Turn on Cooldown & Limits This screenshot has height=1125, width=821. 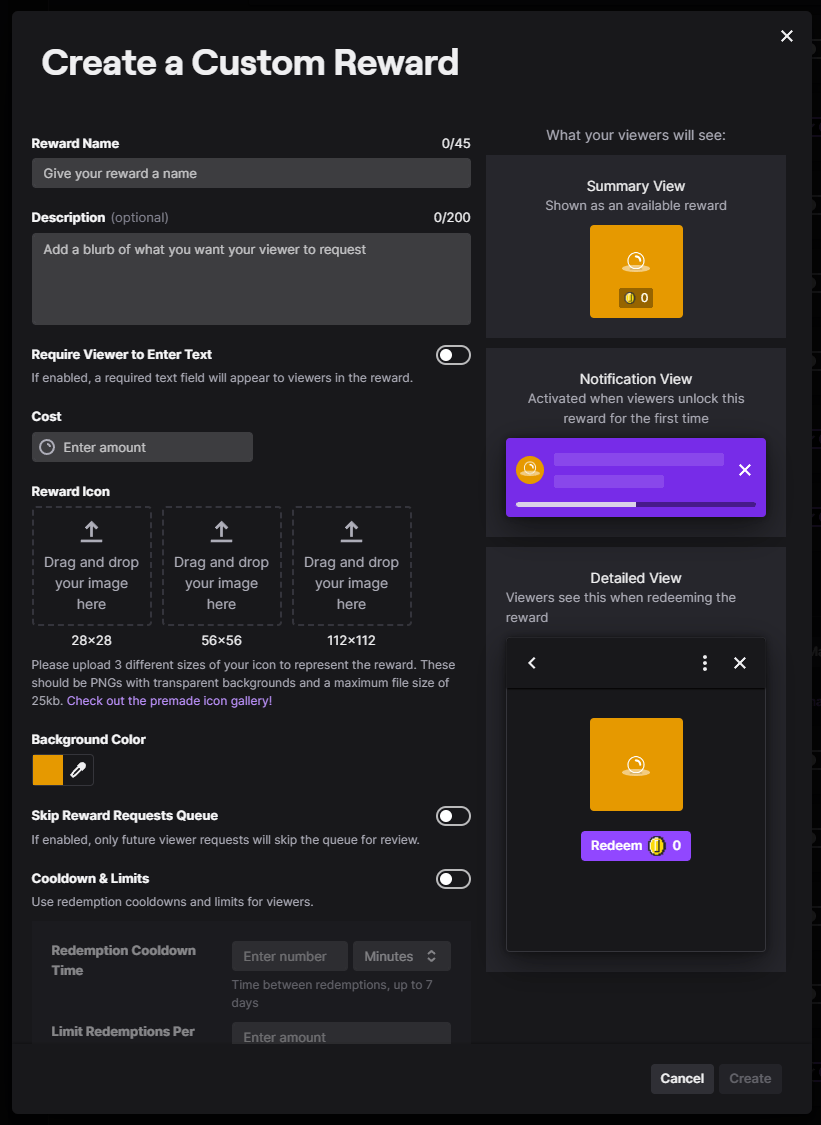[x=453, y=879]
